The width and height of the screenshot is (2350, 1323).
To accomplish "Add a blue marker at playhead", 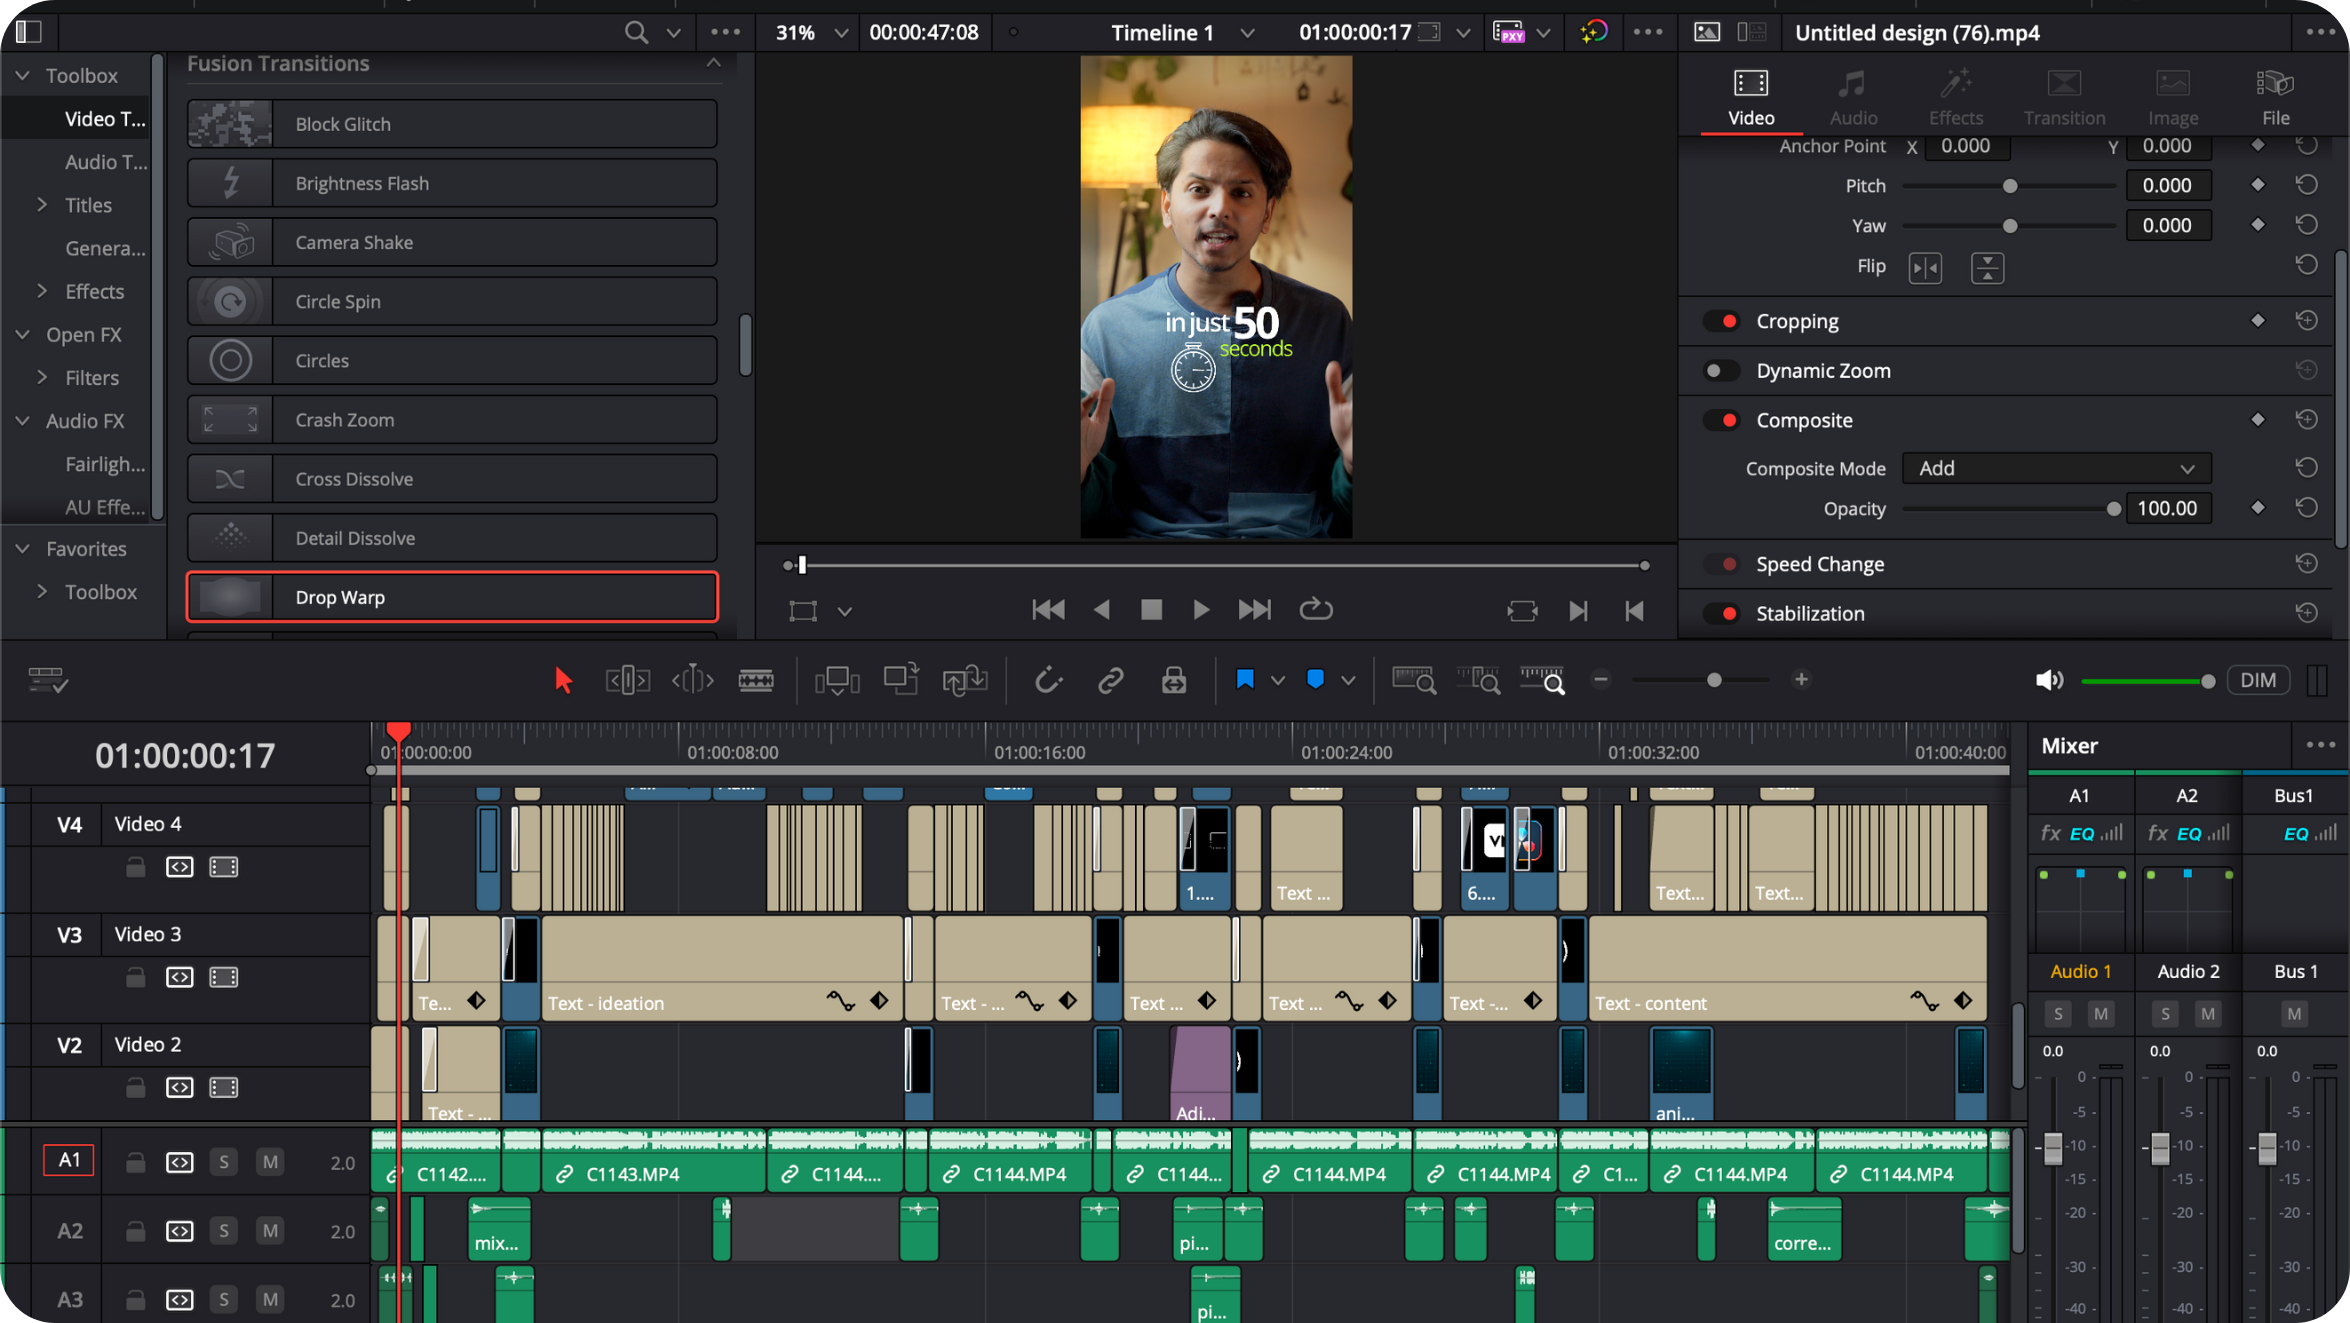I will [1316, 680].
